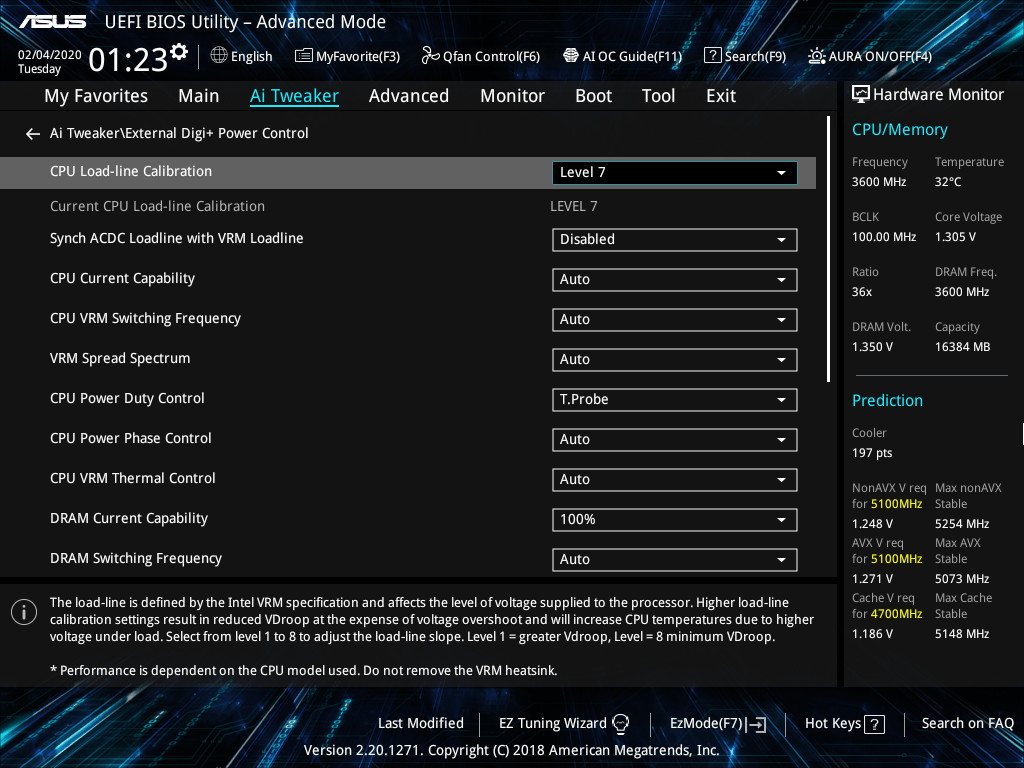Open DRAM Current Capability dropdown
Viewport: 1024px width, 768px height.
point(675,520)
